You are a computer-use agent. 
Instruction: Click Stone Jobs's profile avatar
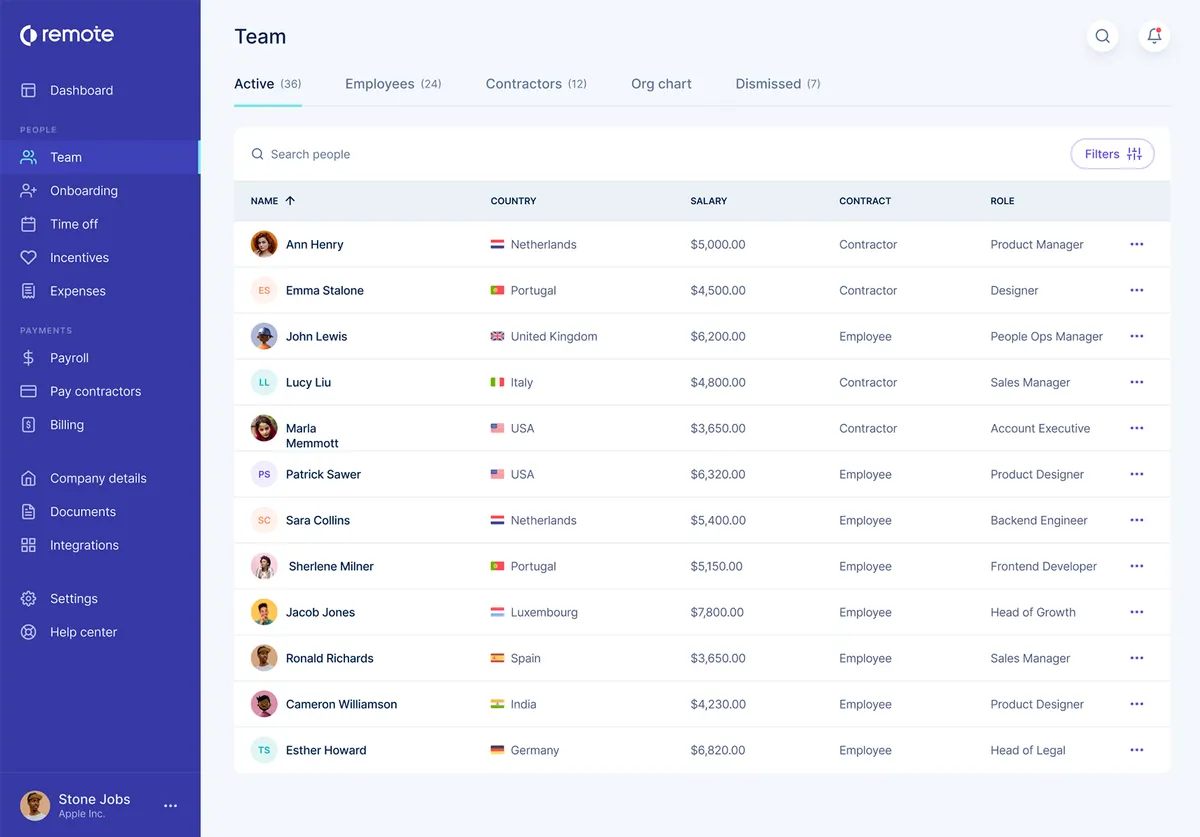tap(35, 805)
